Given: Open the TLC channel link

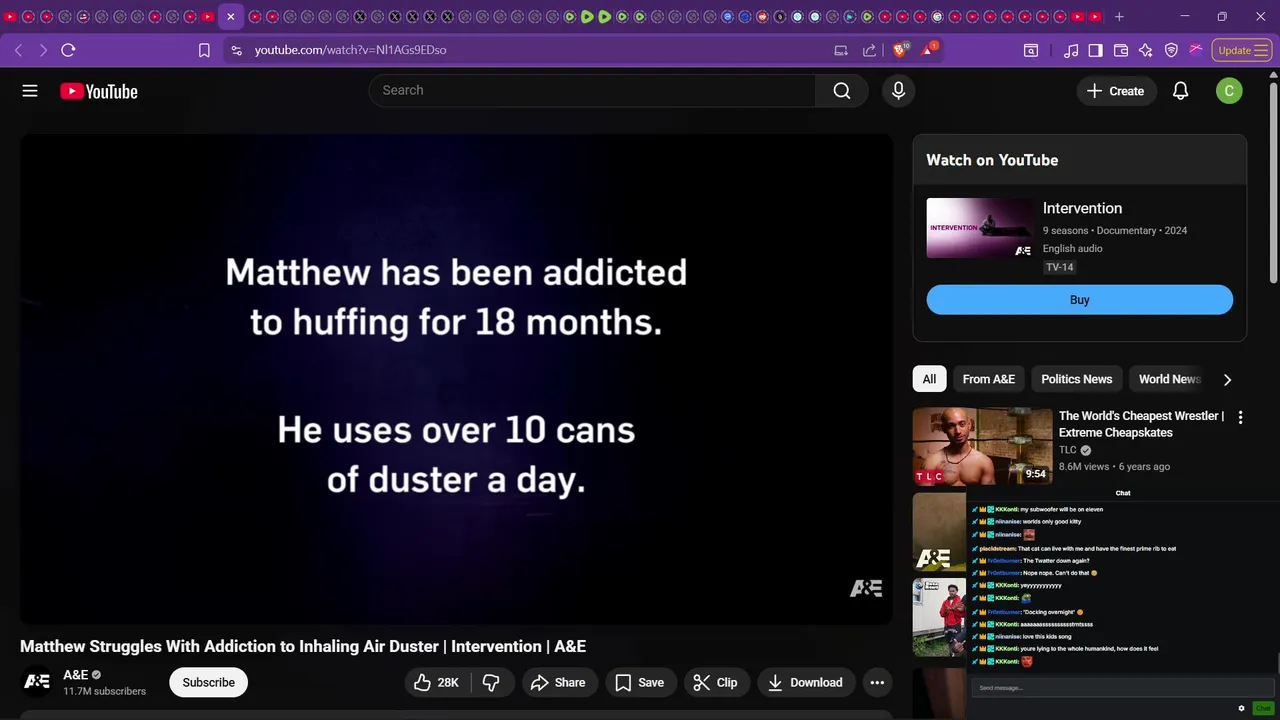Looking at the screenshot, I should (x=1067, y=450).
